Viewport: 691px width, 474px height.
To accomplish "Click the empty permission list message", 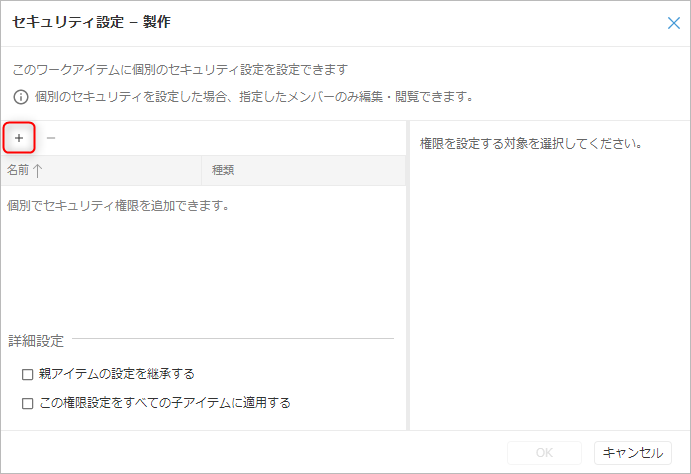I will coord(118,206).
